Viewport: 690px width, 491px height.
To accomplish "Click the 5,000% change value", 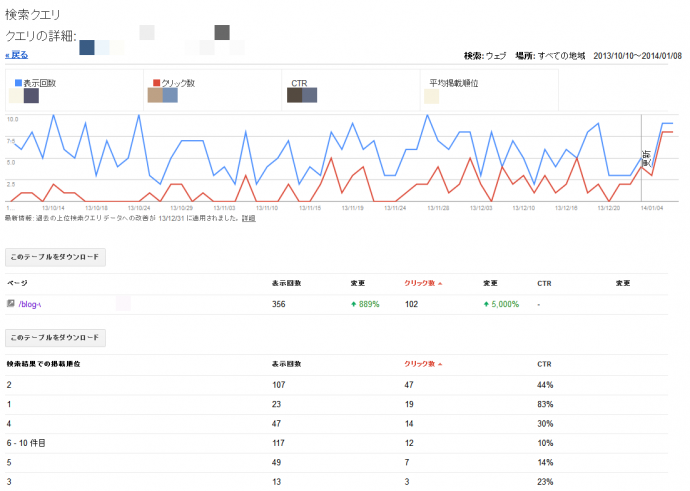I will (505, 304).
